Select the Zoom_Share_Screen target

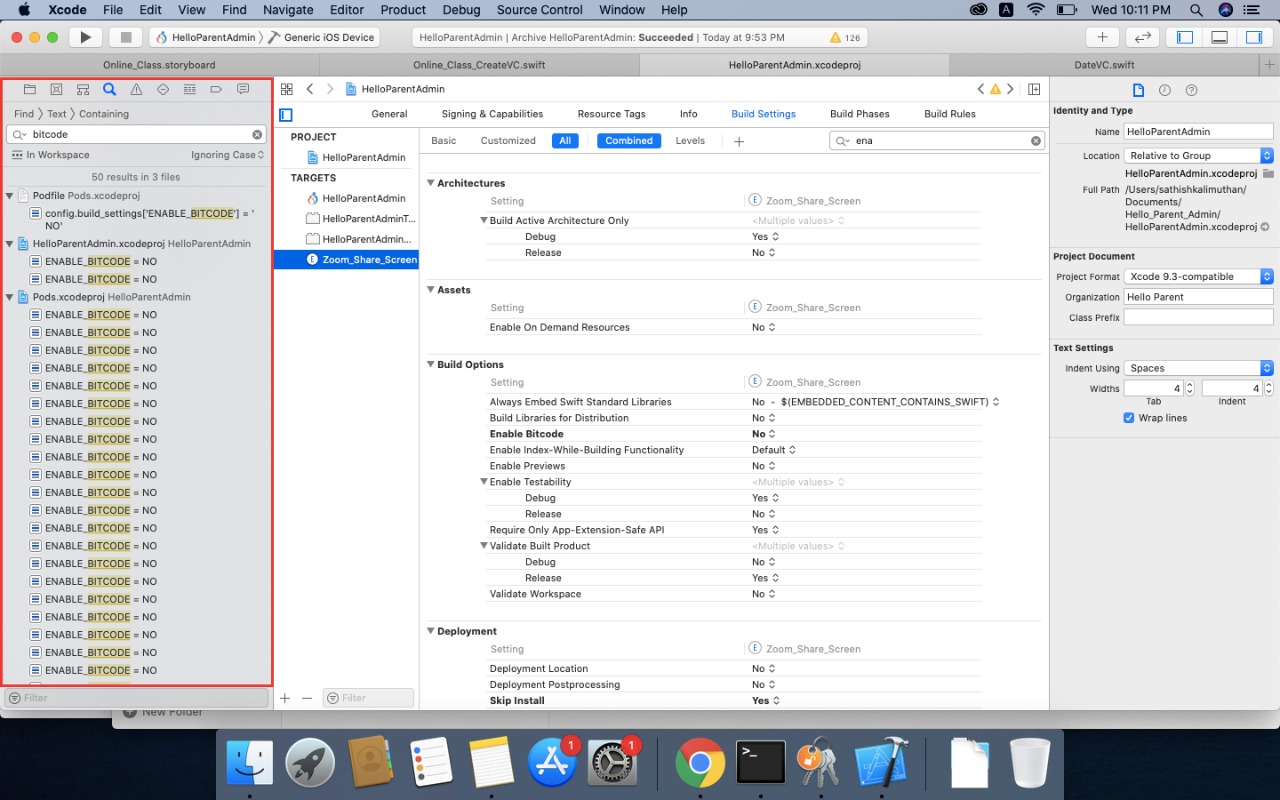point(346,259)
